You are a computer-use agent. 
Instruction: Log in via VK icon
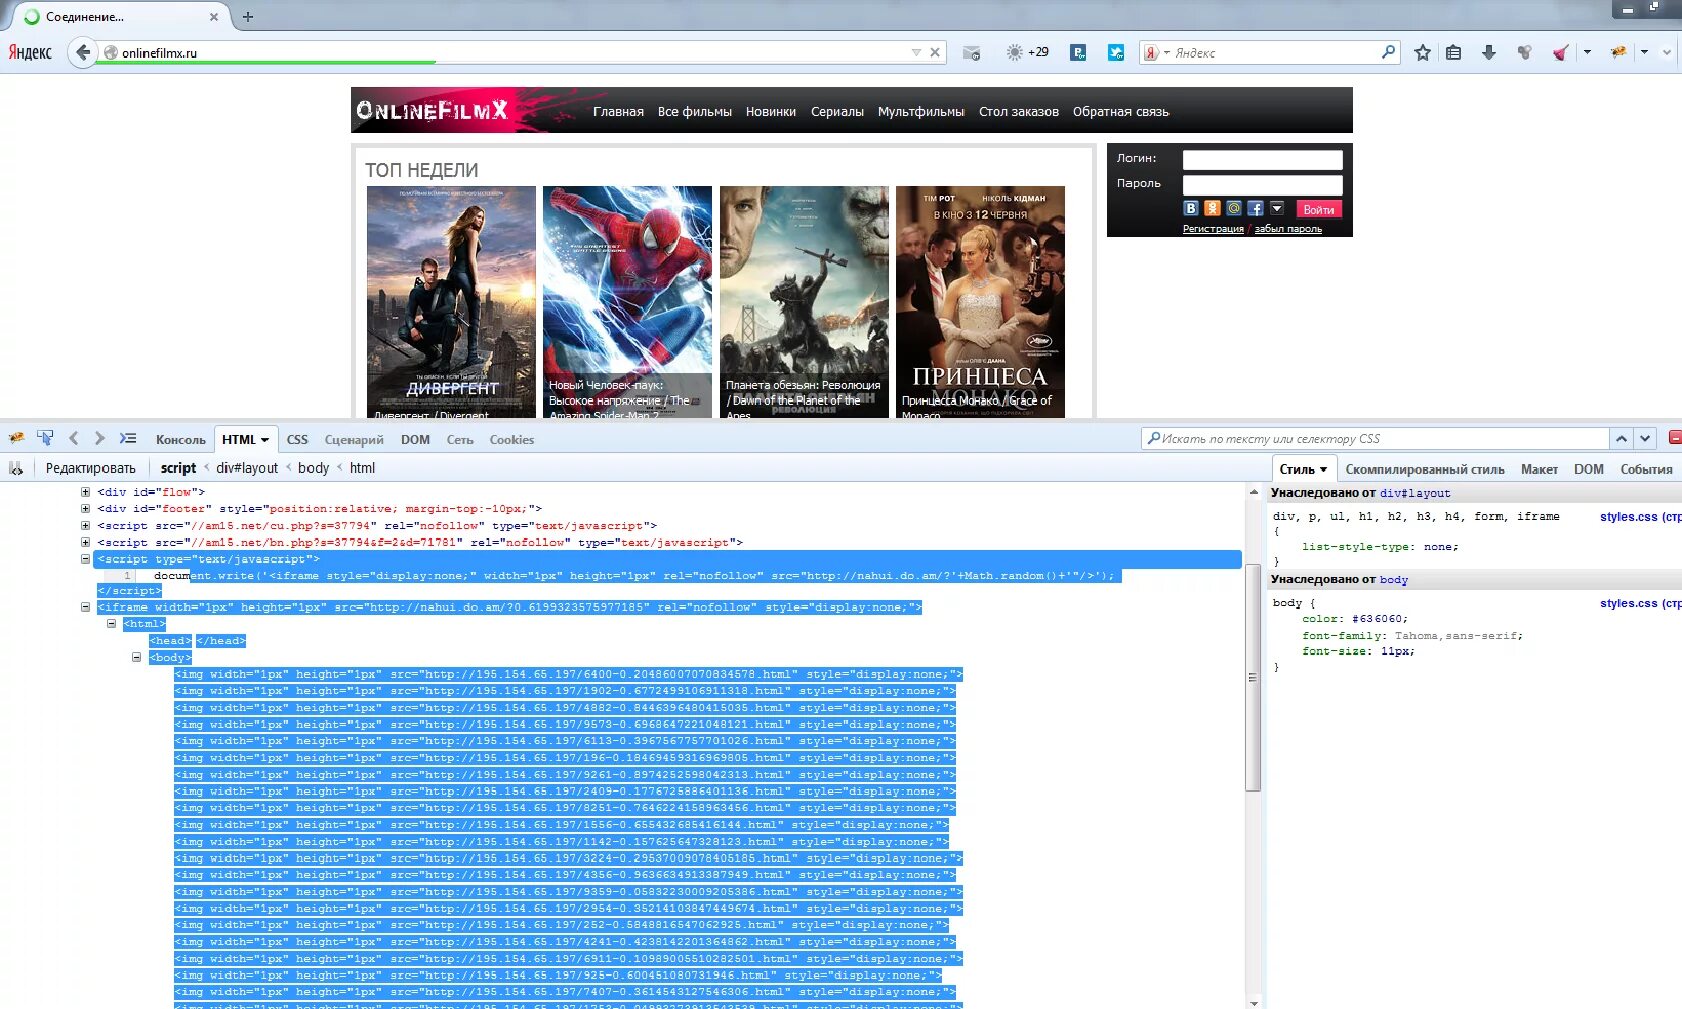(x=1190, y=208)
